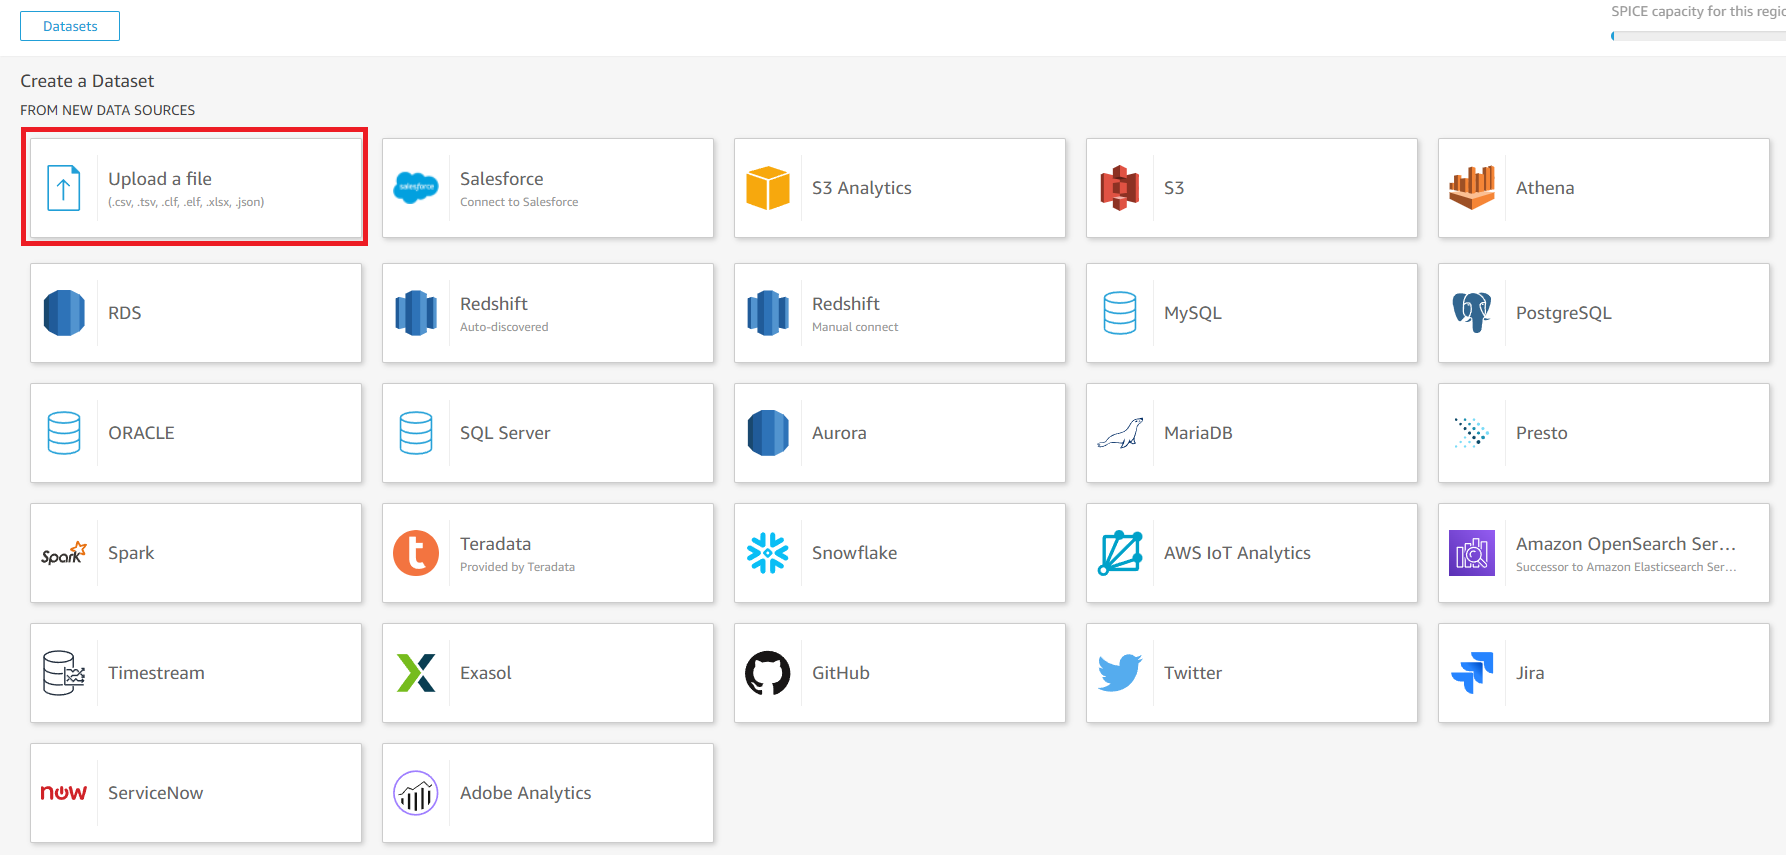
Task: Choose the Timestream label
Action: coord(156,673)
